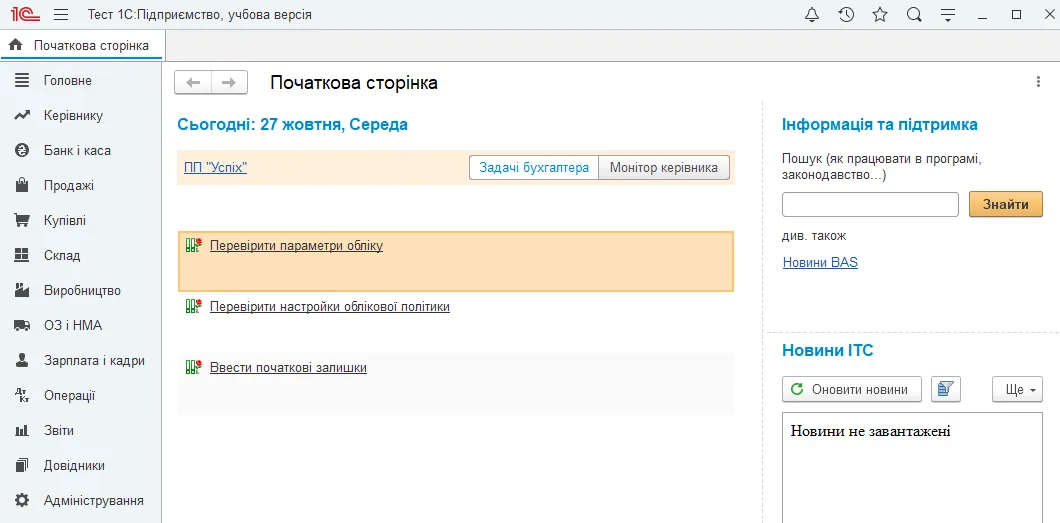Open the hamburger main menu icon
Screen dimensions: 1060x523
coord(61,14)
